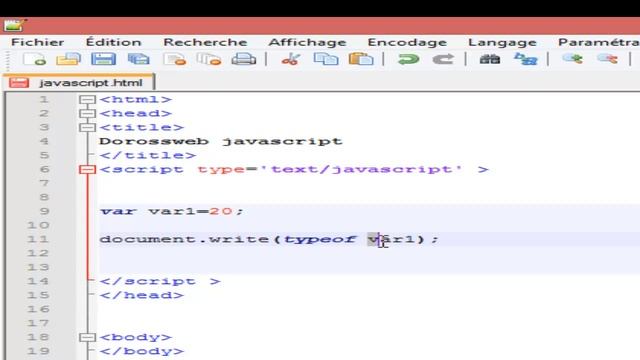Undo last action with the green arrow
This screenshot has height=360, width=640.
coord(408,59)
